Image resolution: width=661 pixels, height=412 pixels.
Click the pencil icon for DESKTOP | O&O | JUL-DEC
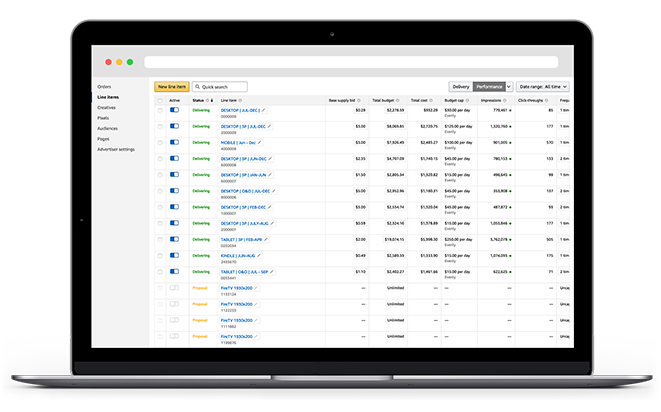click(x=273, y=191)
